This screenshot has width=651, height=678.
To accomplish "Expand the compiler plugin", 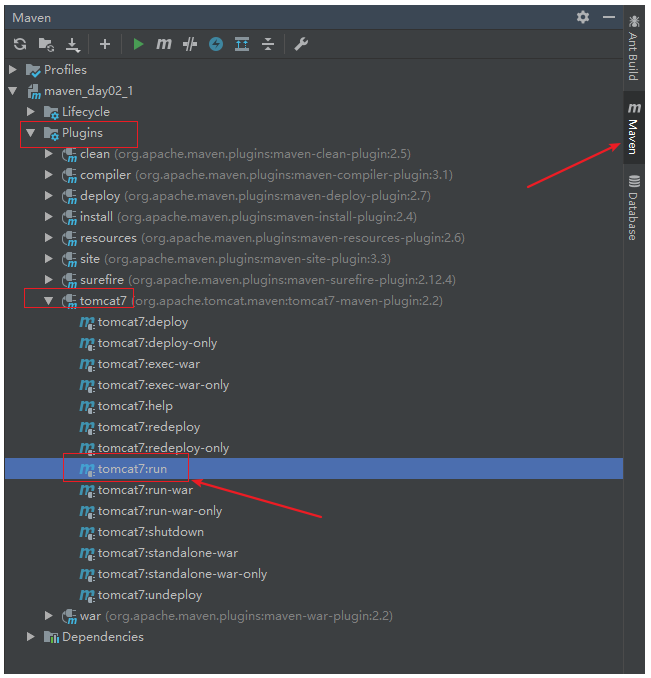I will (49, 175).
